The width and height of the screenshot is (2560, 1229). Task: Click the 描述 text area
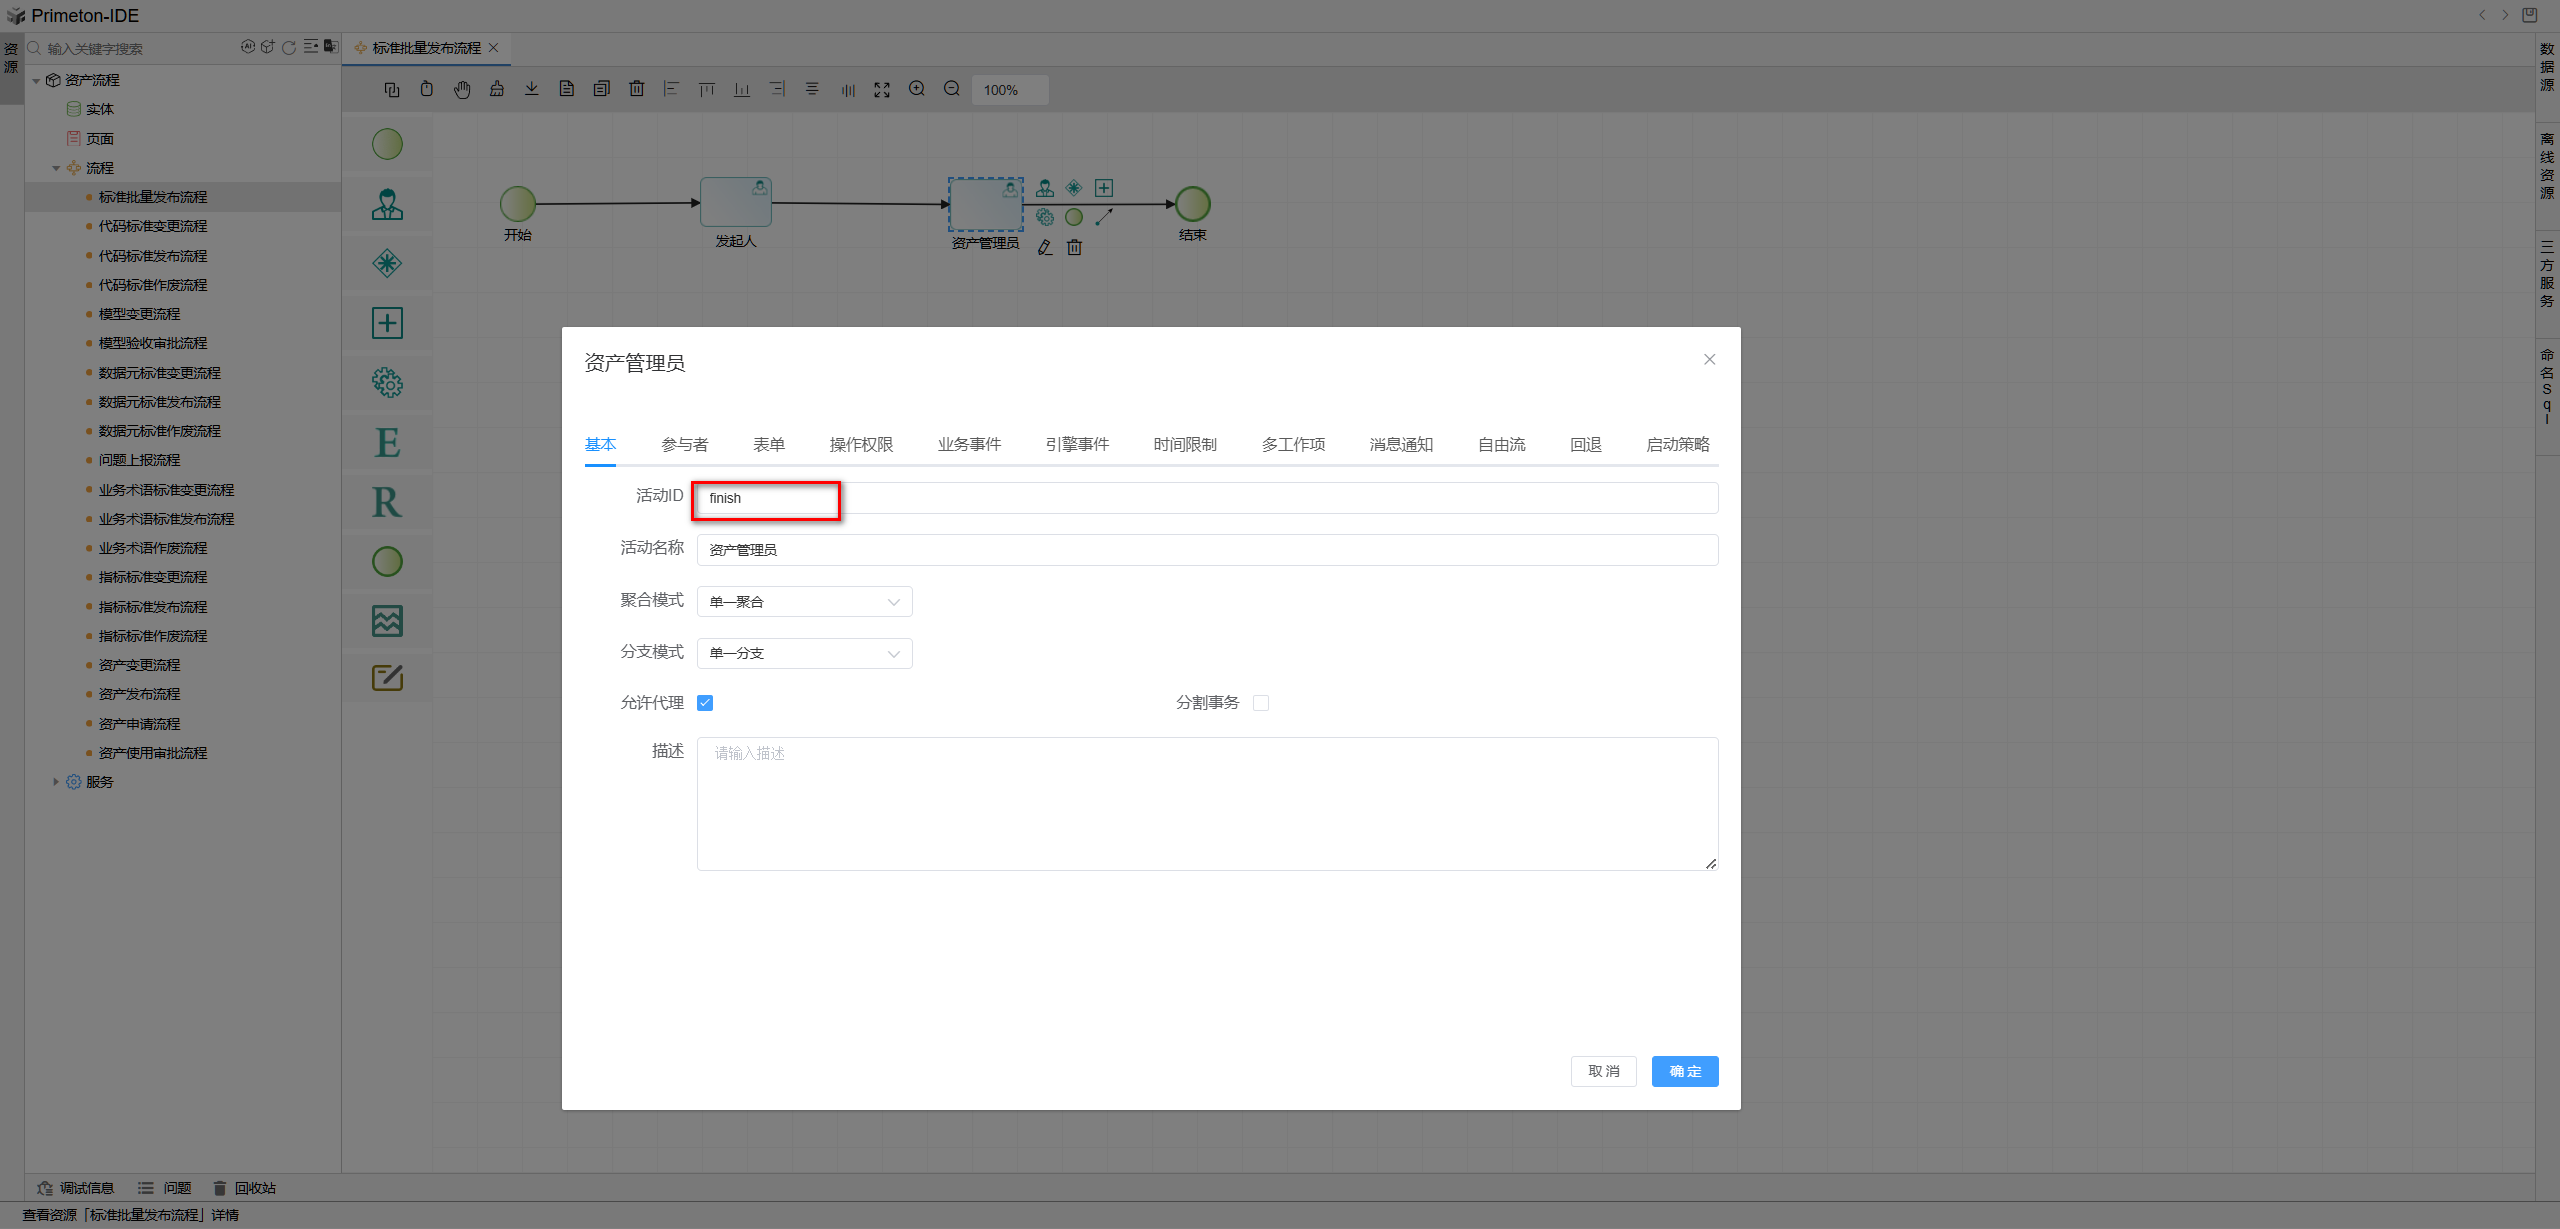pos(1206,804)
